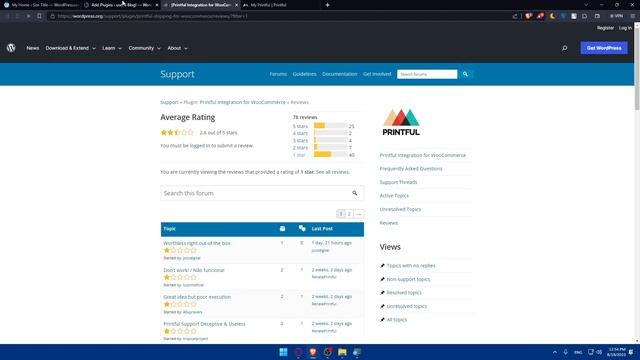640x360 pixels.
Task: Click the 'See all reviews' link
Action: 332,172
